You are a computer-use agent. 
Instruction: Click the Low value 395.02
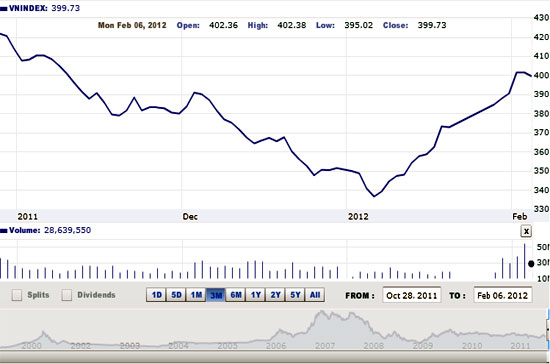[358, 25]
